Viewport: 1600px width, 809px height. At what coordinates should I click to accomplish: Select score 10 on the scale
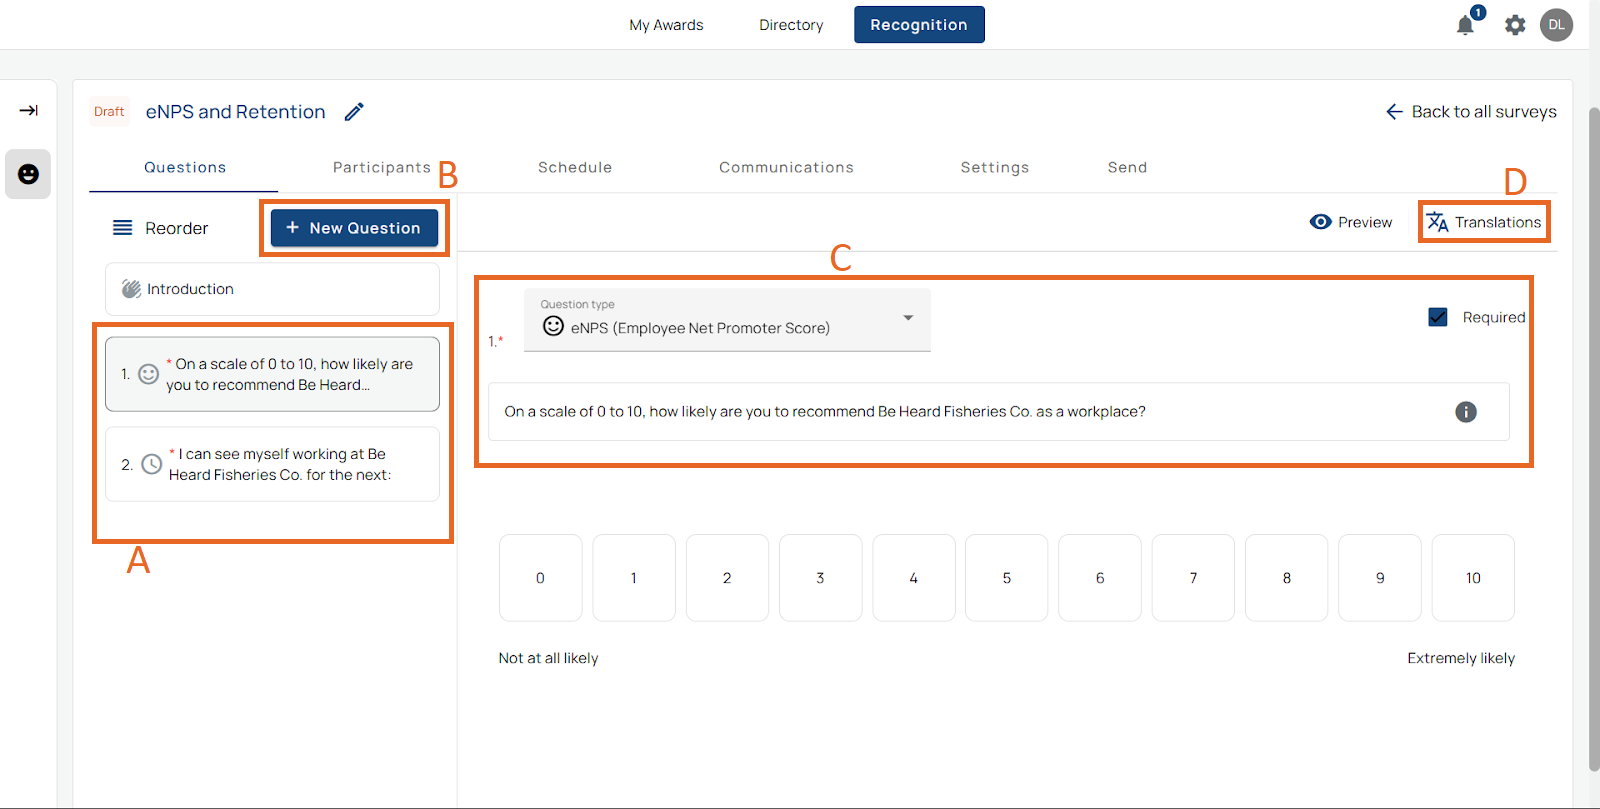[1473, 578]
